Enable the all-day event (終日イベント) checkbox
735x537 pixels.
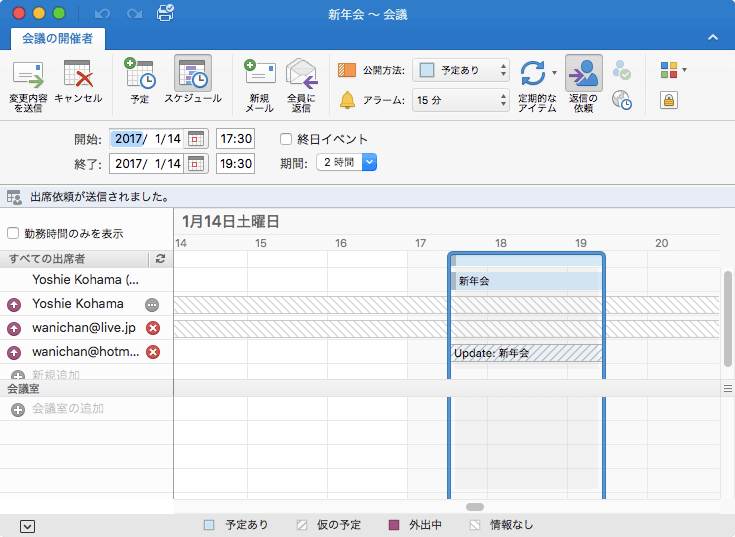click(286, 139)
